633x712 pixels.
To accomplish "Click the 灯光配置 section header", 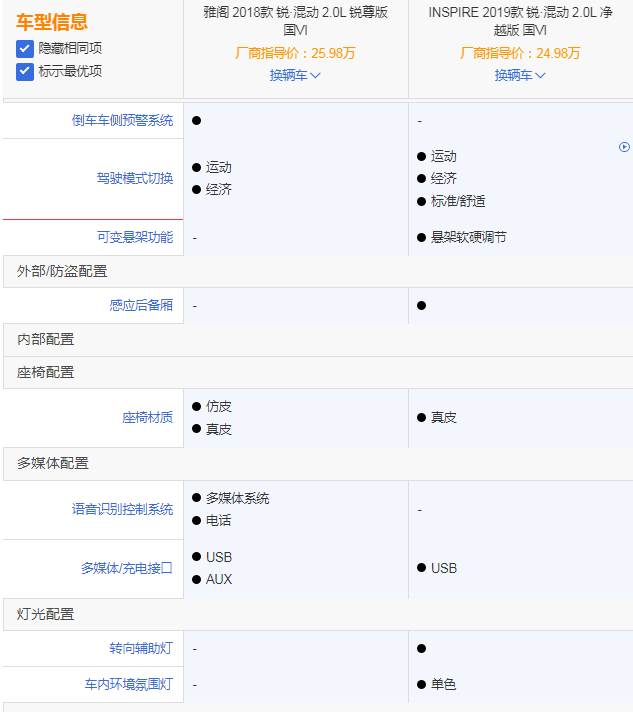I will [x=45, y=614].
